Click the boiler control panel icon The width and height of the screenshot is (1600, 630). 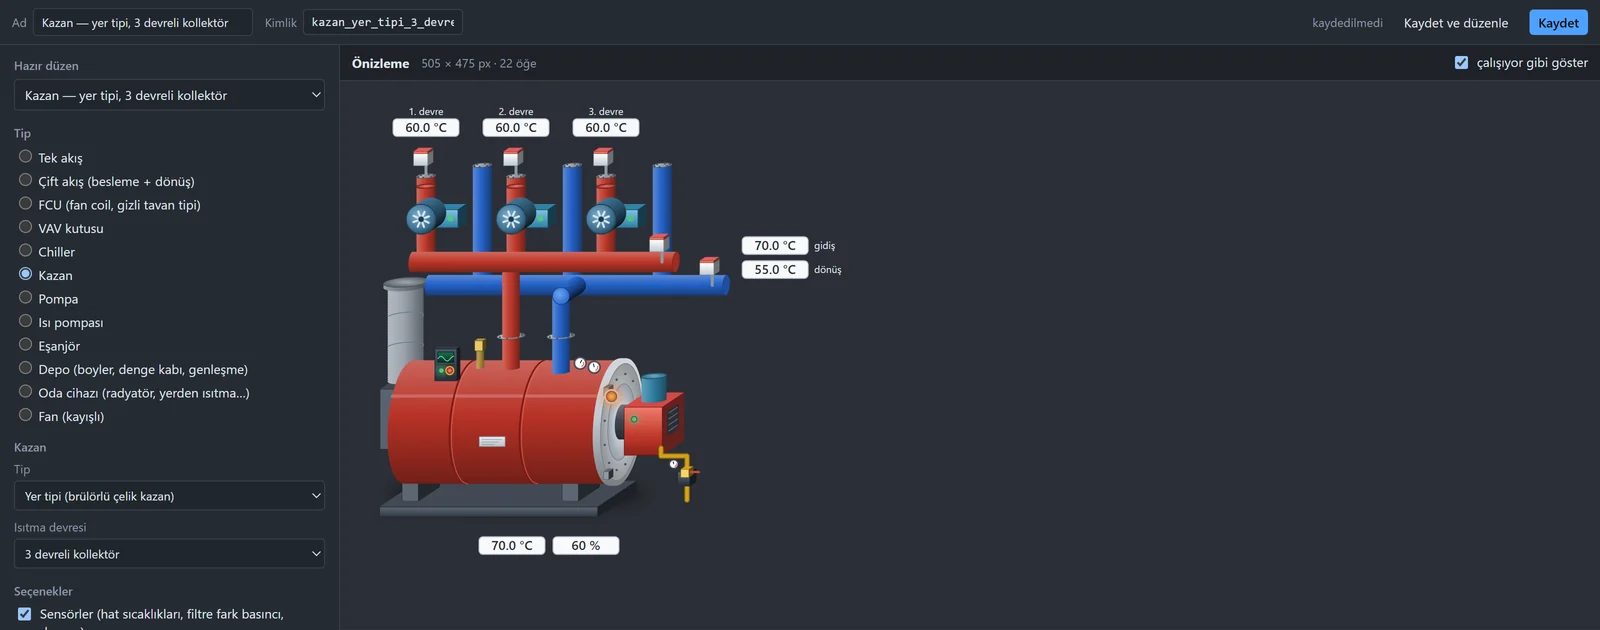[x=446, y=364]
